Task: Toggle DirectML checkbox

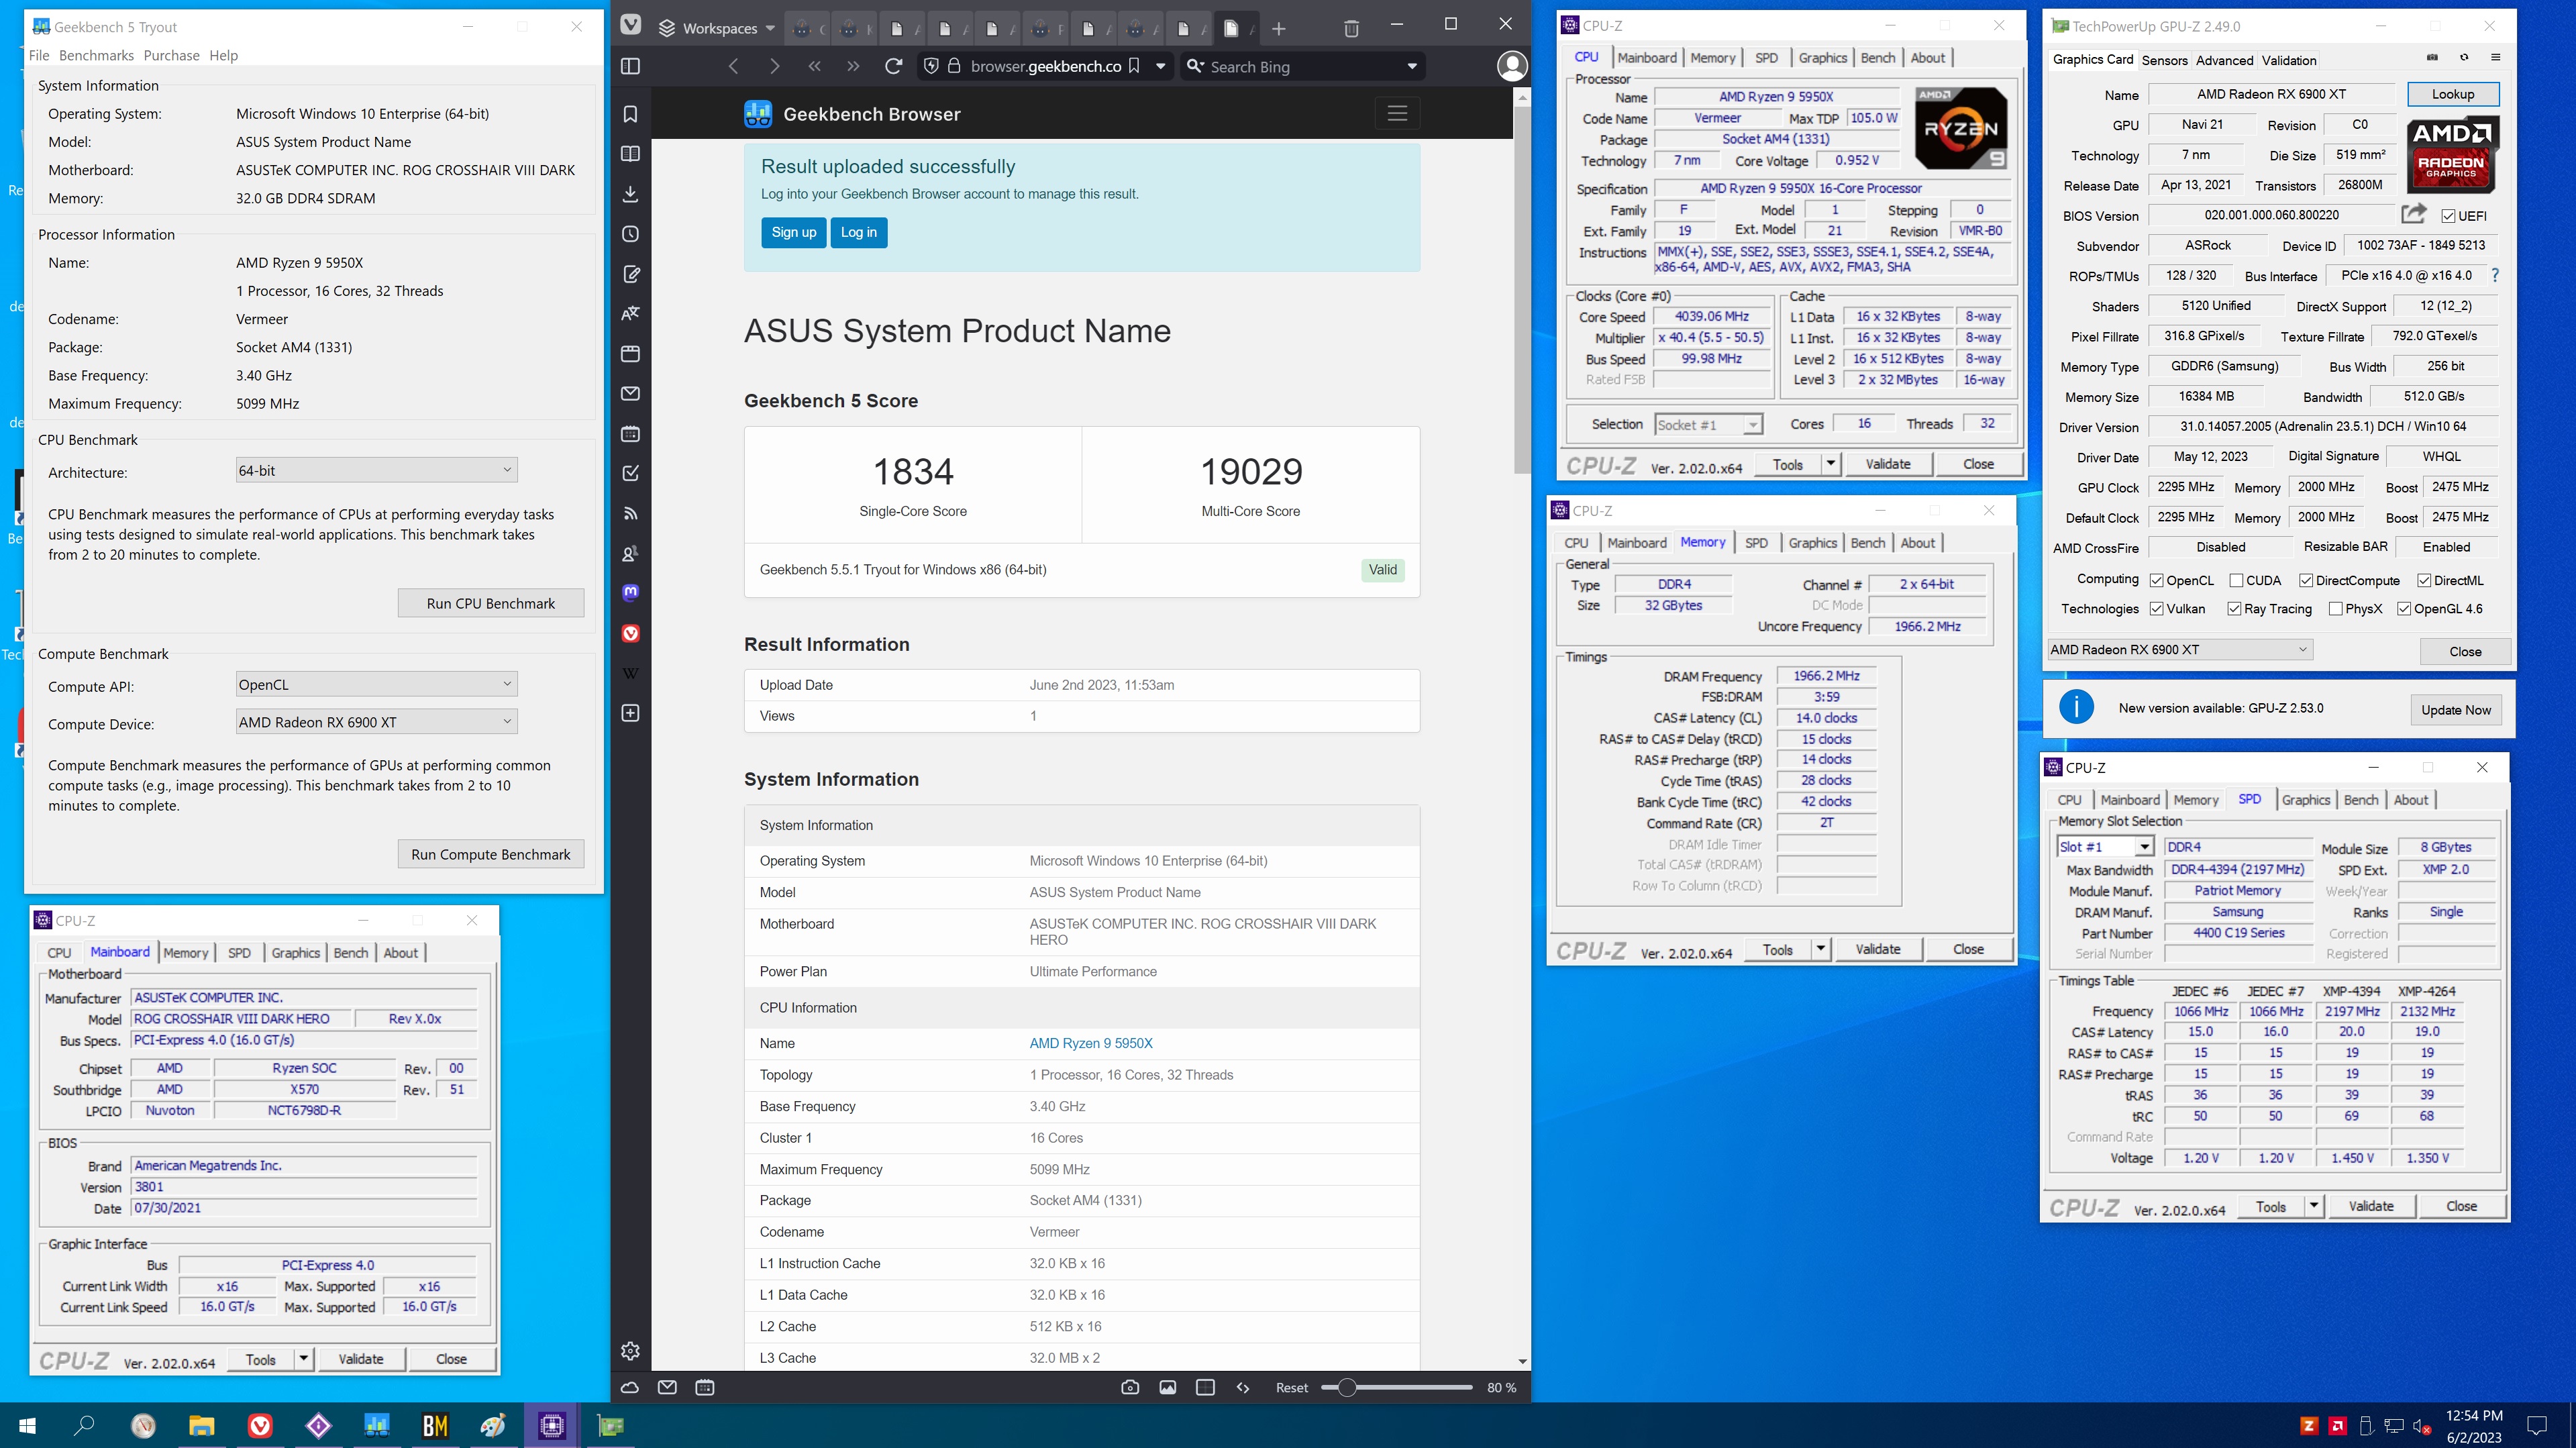Action: coord(2424,581)
